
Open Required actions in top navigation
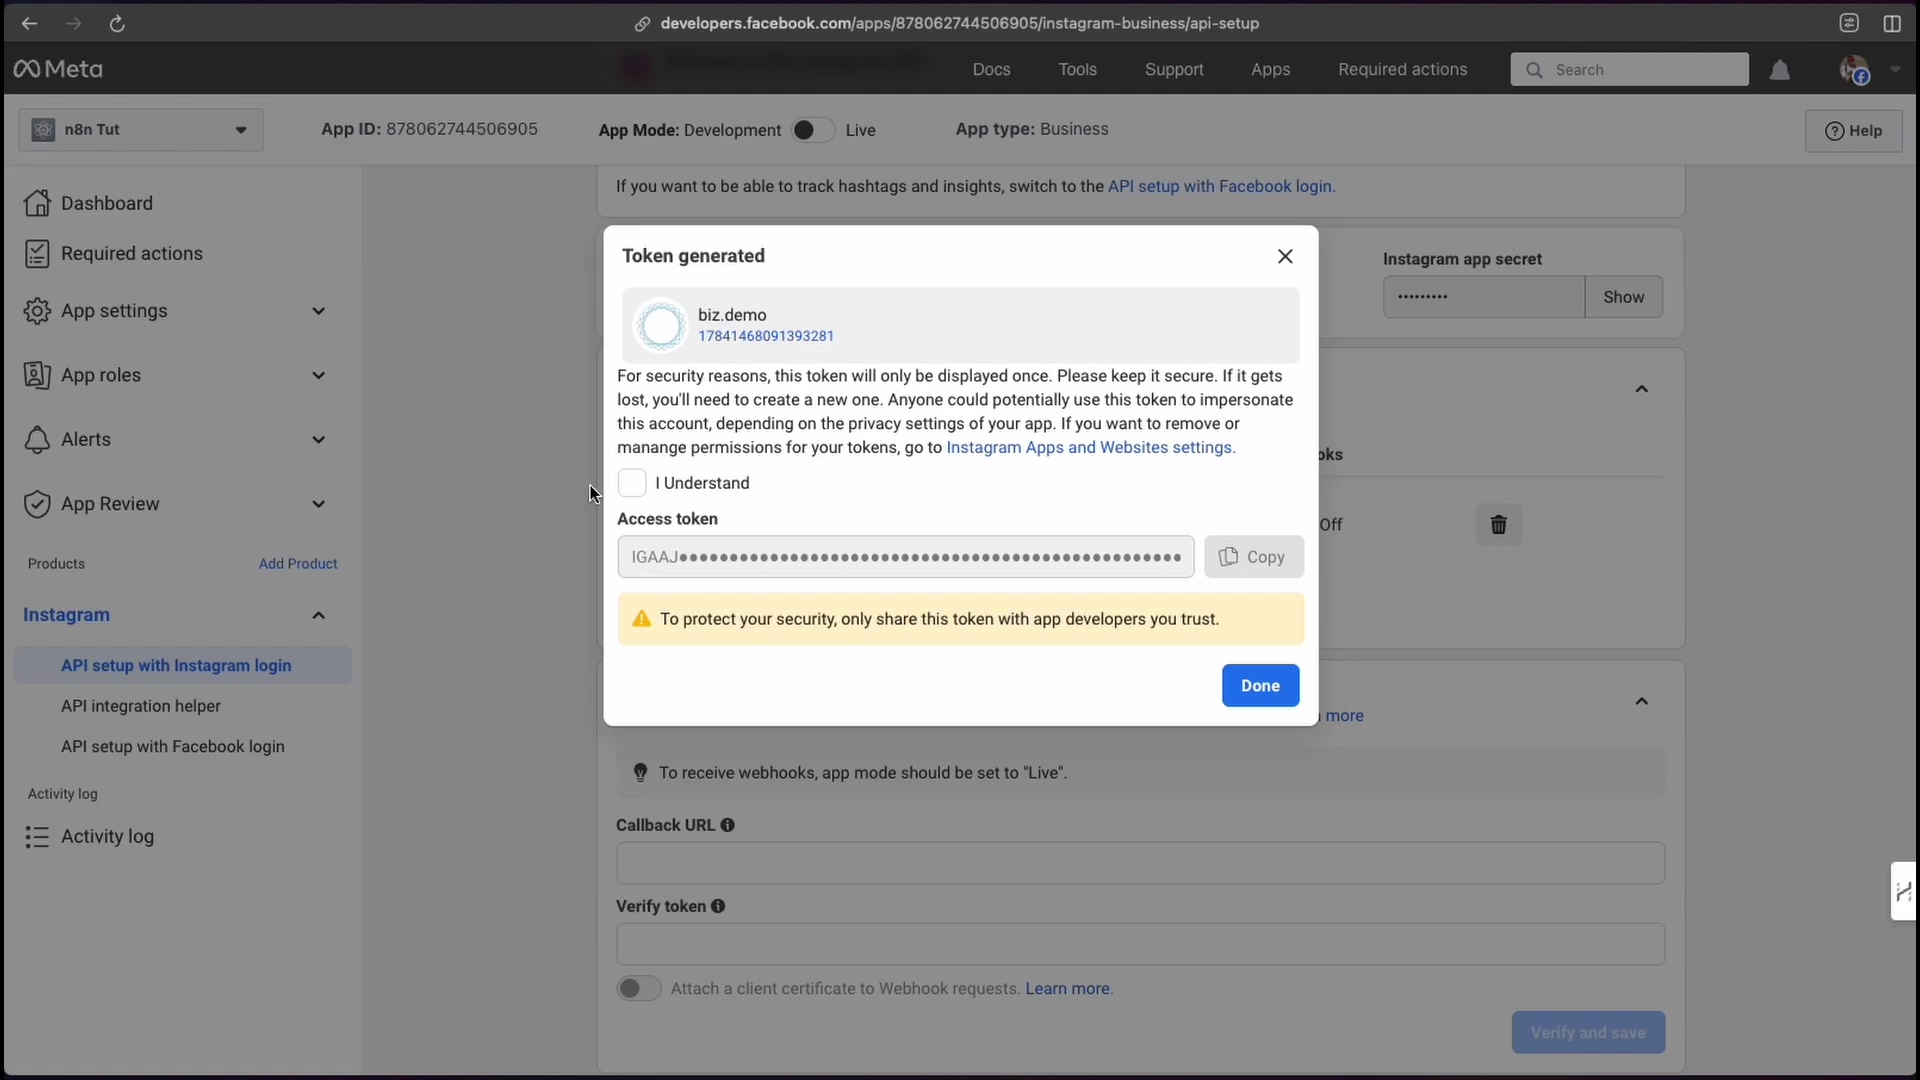click(1402, 69)
